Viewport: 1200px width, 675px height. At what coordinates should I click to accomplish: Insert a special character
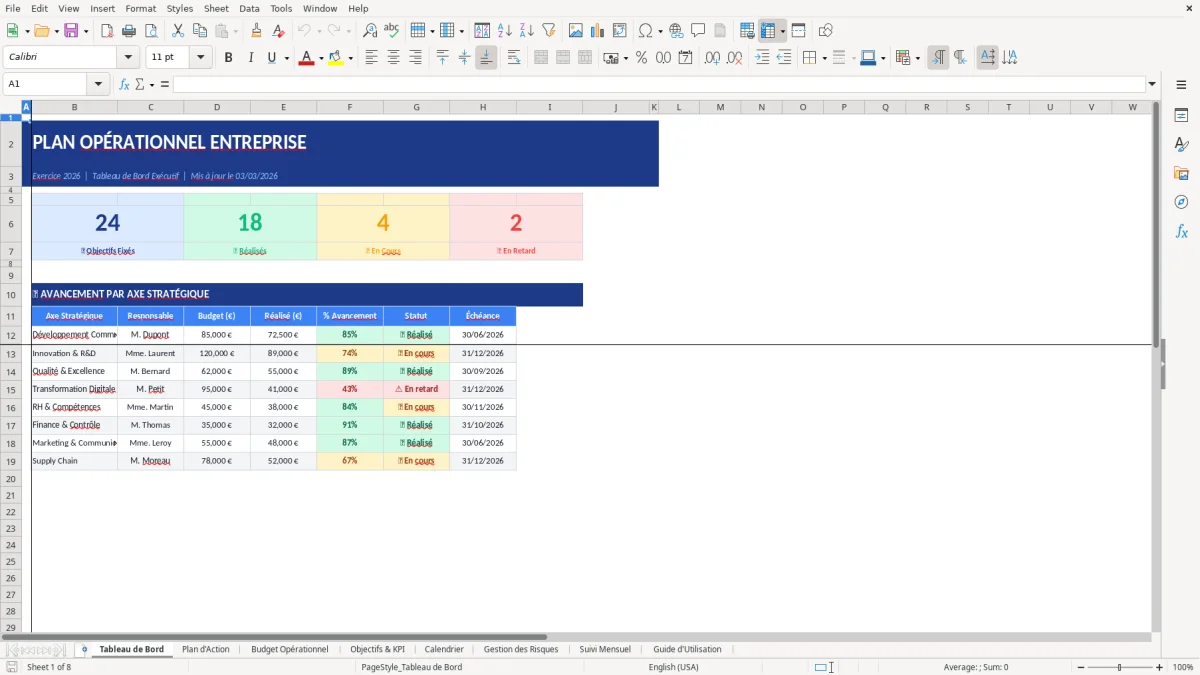coord(645,29)
